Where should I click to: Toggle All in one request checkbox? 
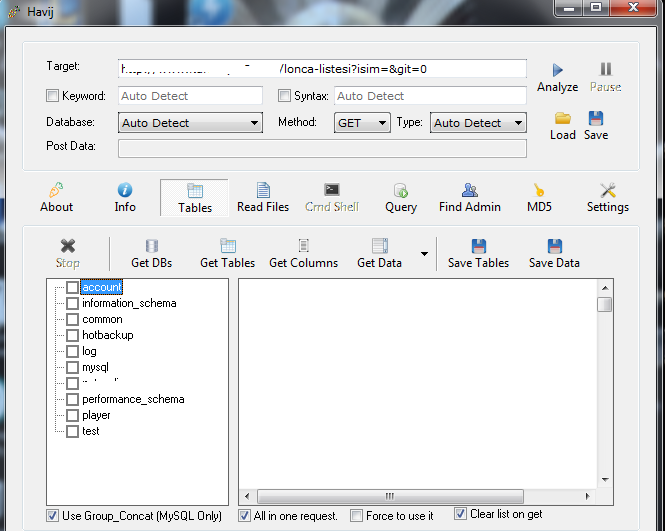pos(244,516)
